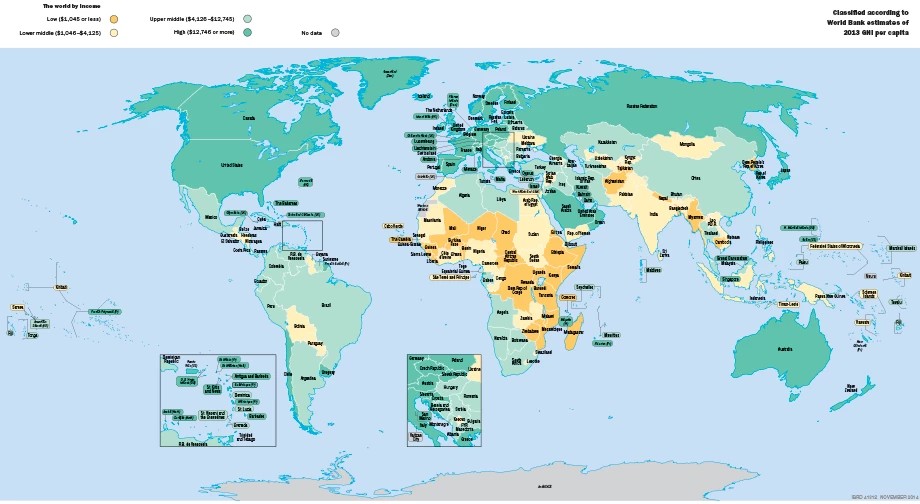
Task: Click the Trinidad and Tobago inset label
Action: pyautogui.click(x=246, y=437)
